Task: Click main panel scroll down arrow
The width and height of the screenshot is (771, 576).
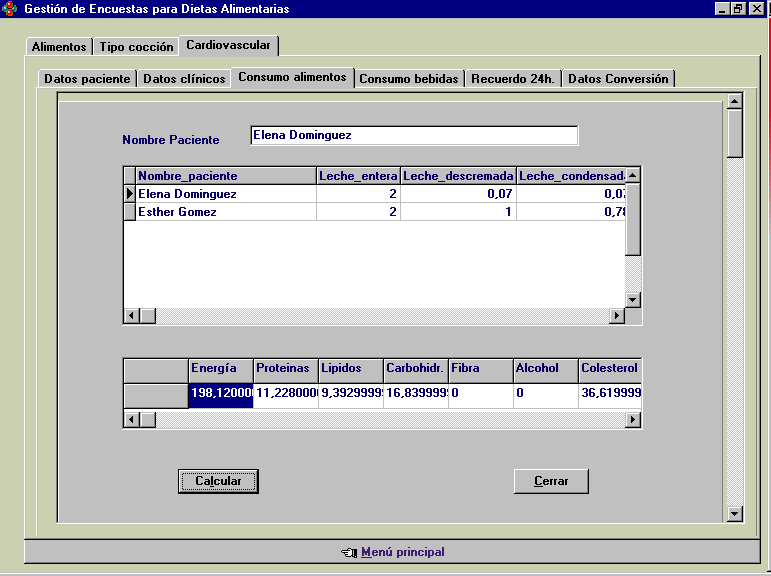Action: (x=735, y=513)
